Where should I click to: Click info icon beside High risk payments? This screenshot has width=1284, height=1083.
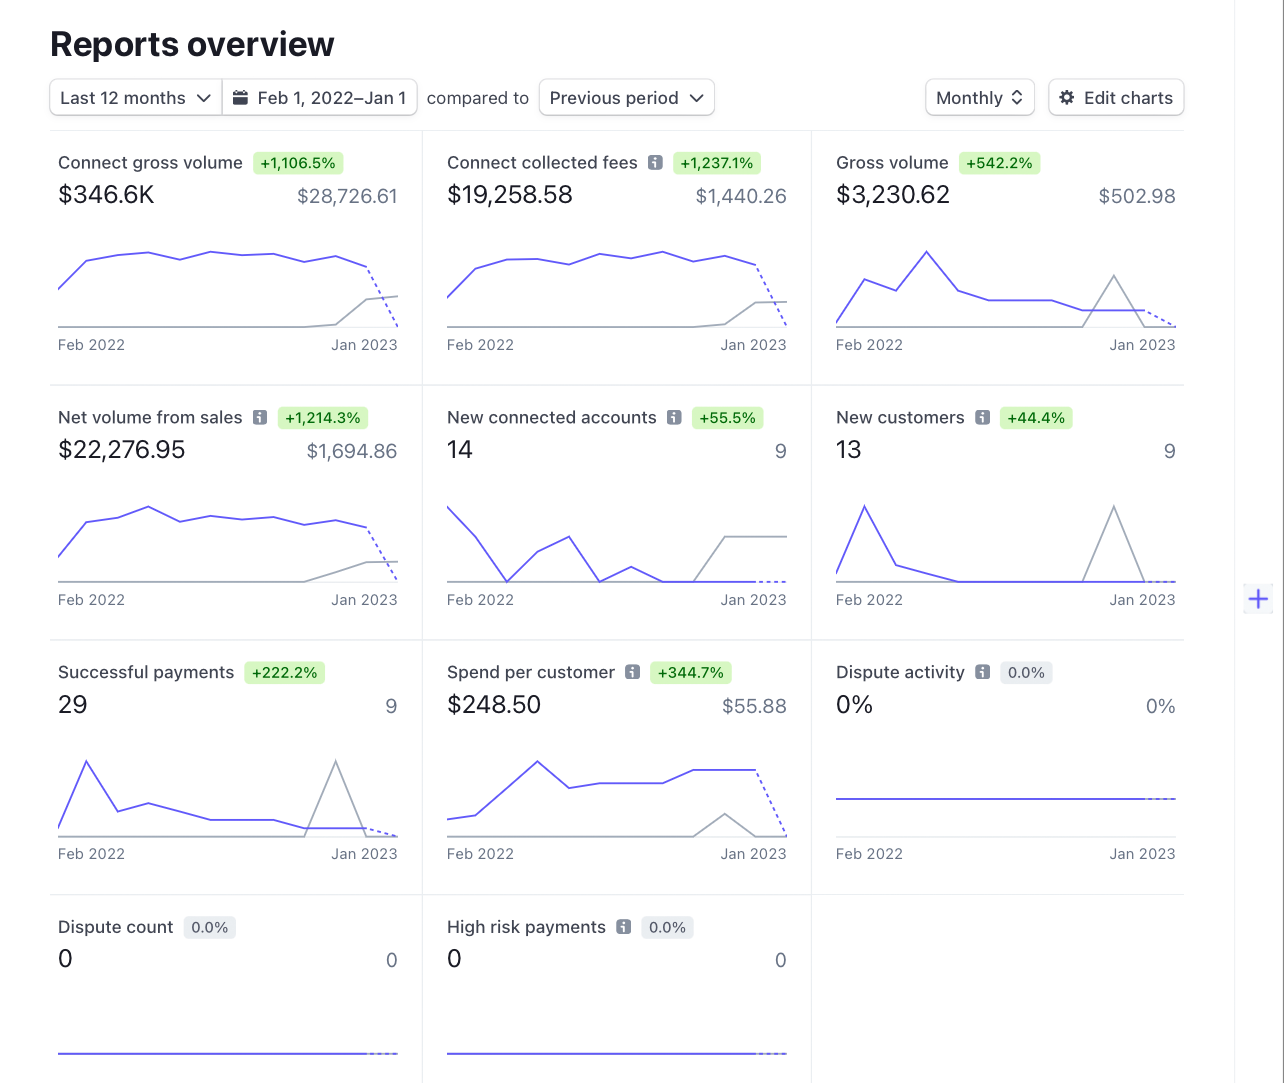(623, 927)
